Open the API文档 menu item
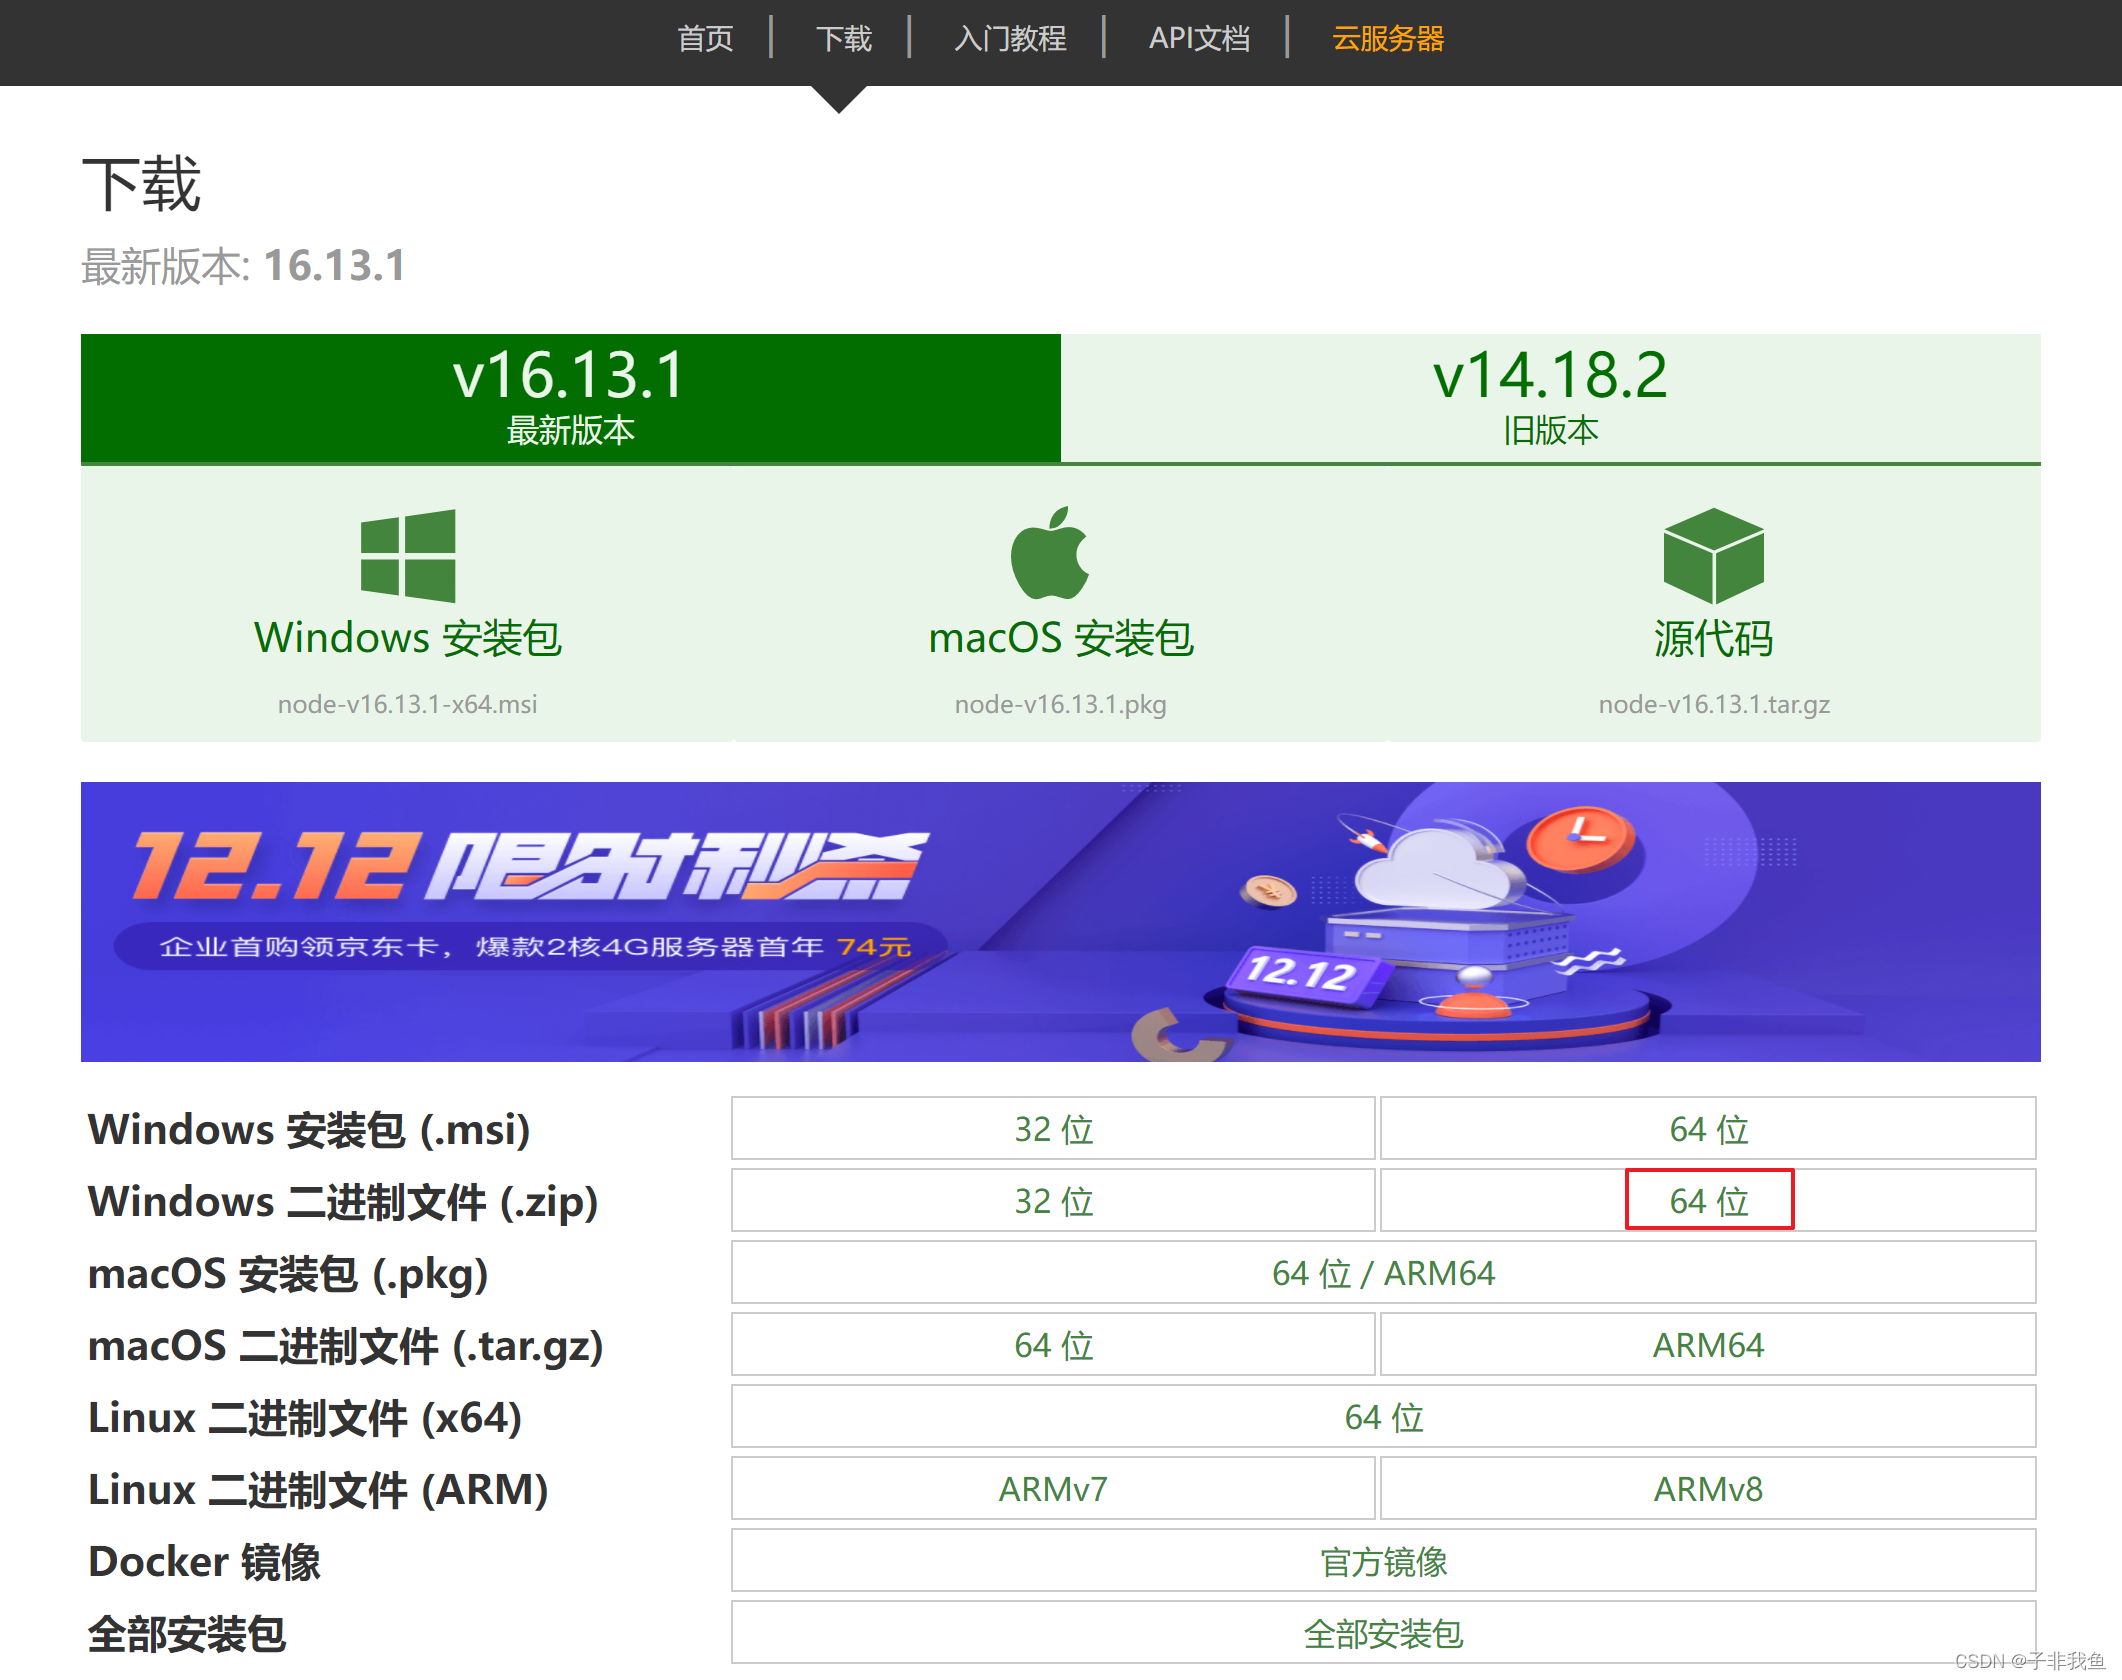2122x1680 pixels. coord(1199,38)
